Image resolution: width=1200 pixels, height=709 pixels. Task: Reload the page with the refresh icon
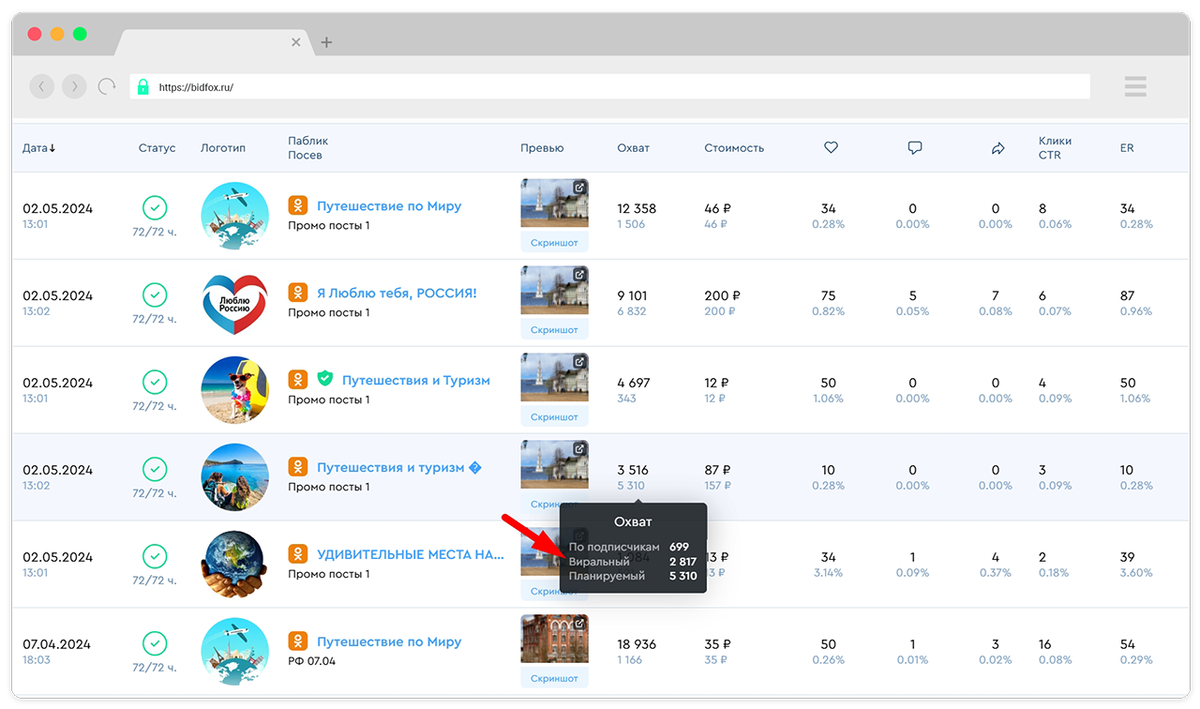tap(106, 87)
